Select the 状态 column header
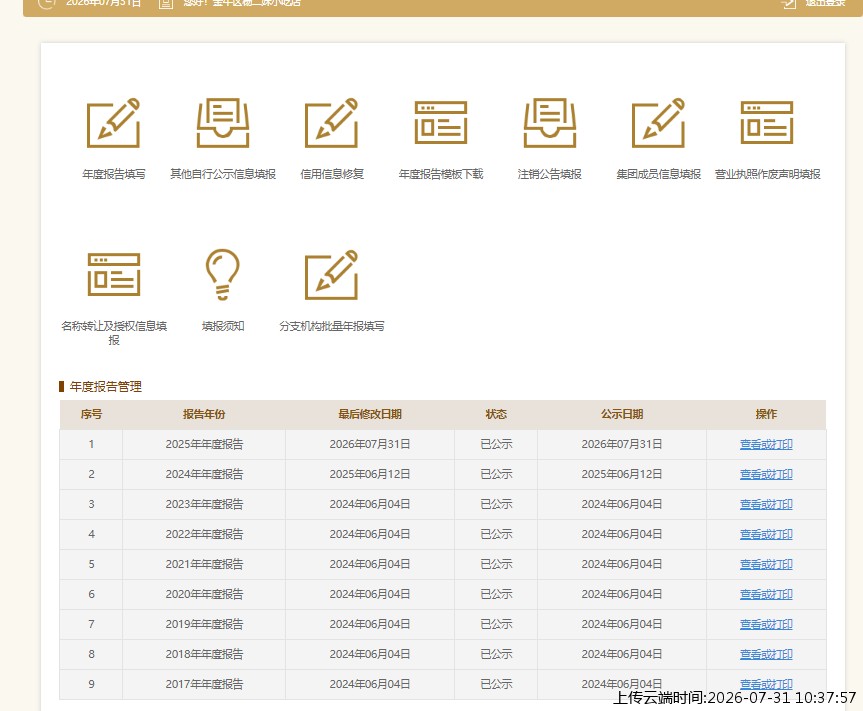Screen dimensions: 863x711 tap(496, 414)
